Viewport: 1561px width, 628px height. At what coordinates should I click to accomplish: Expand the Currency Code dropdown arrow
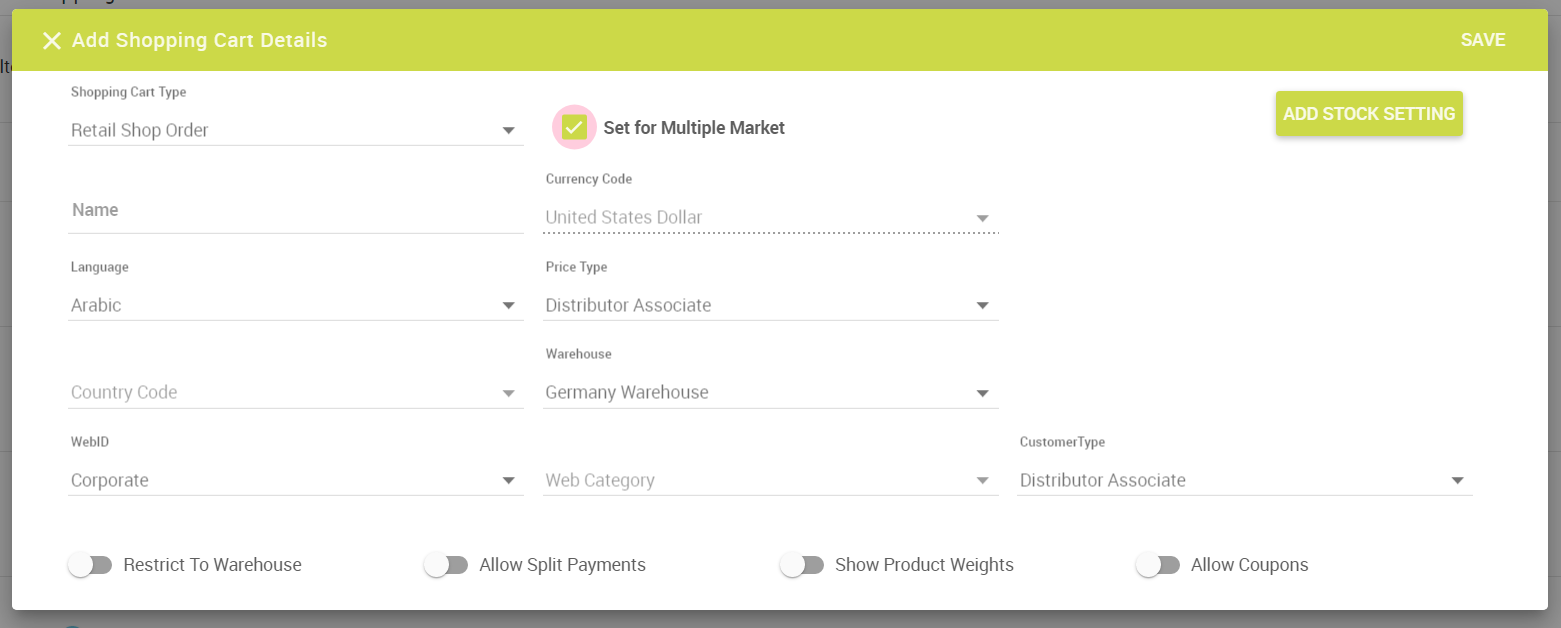click(982, 218)
